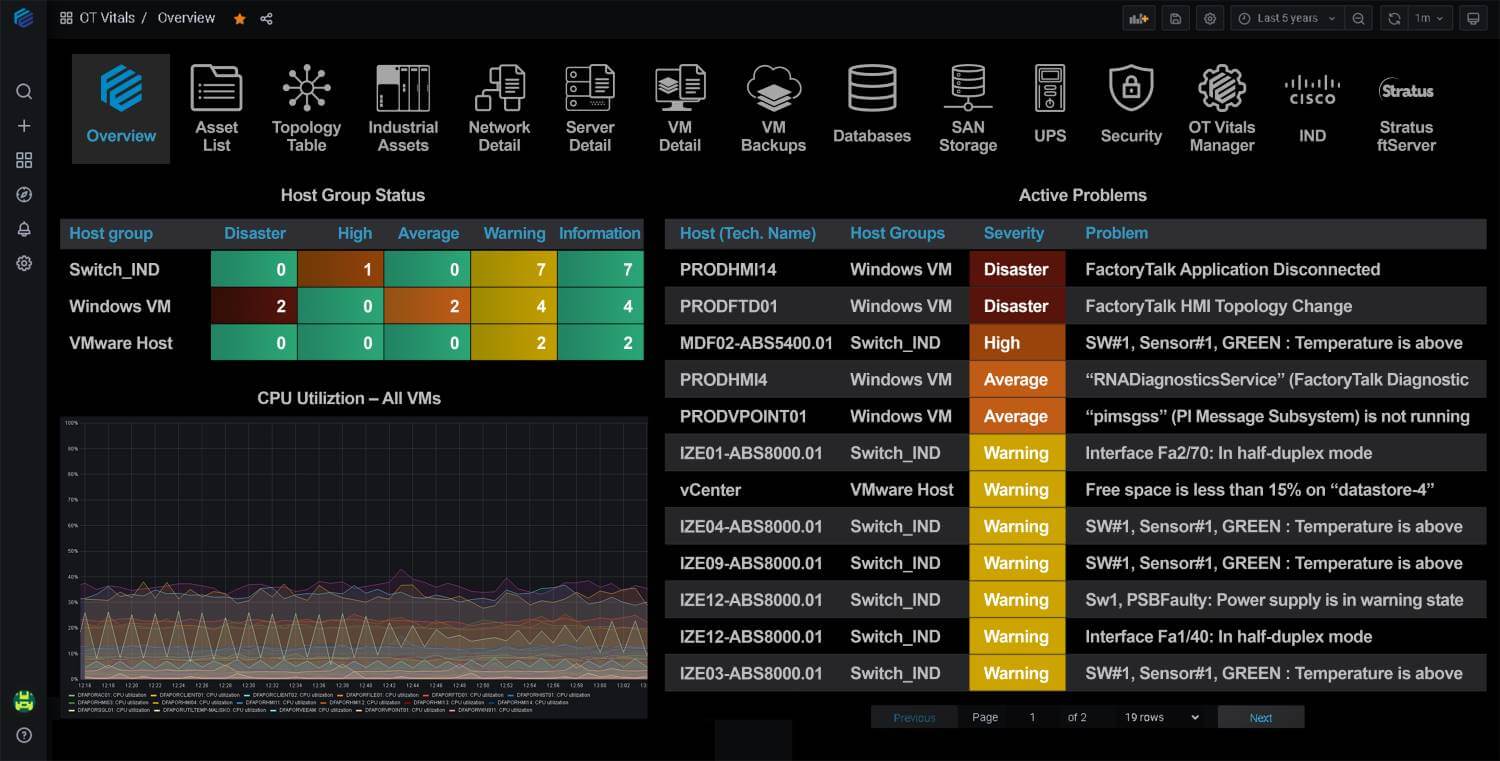Open the help question mark icon
The width and height of the screenshot is (1500, 761).
click(x=24, y=735)
